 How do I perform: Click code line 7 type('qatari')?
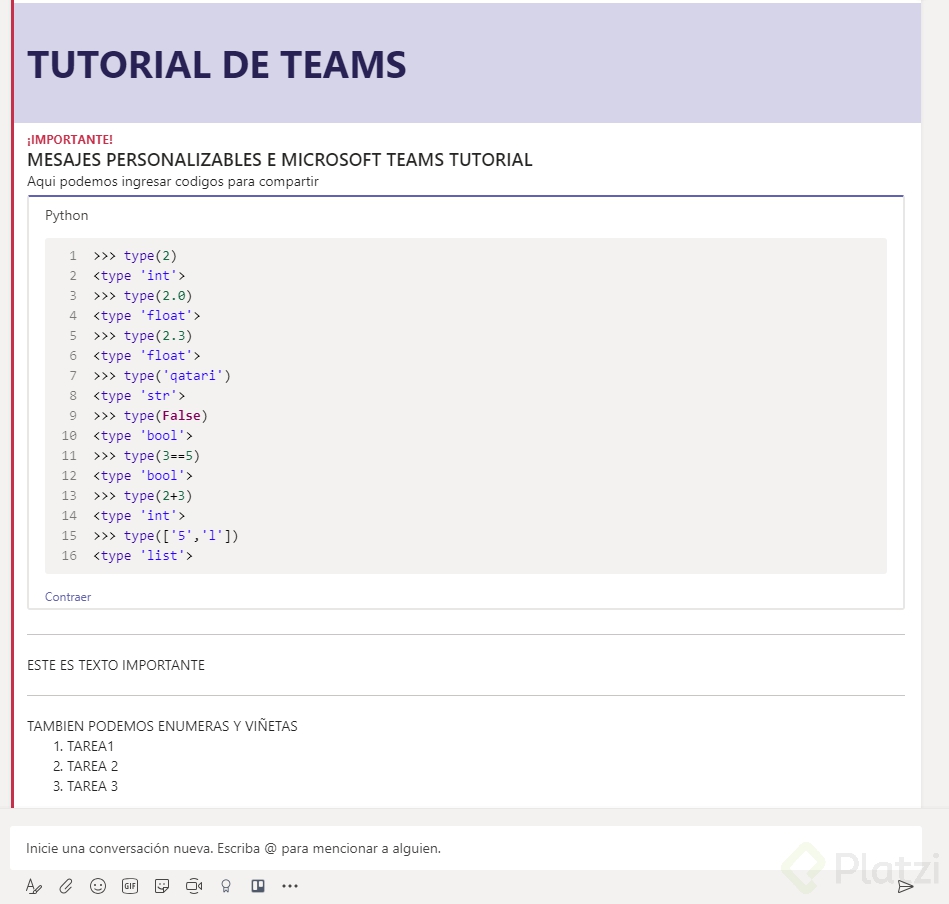(162, 376)
